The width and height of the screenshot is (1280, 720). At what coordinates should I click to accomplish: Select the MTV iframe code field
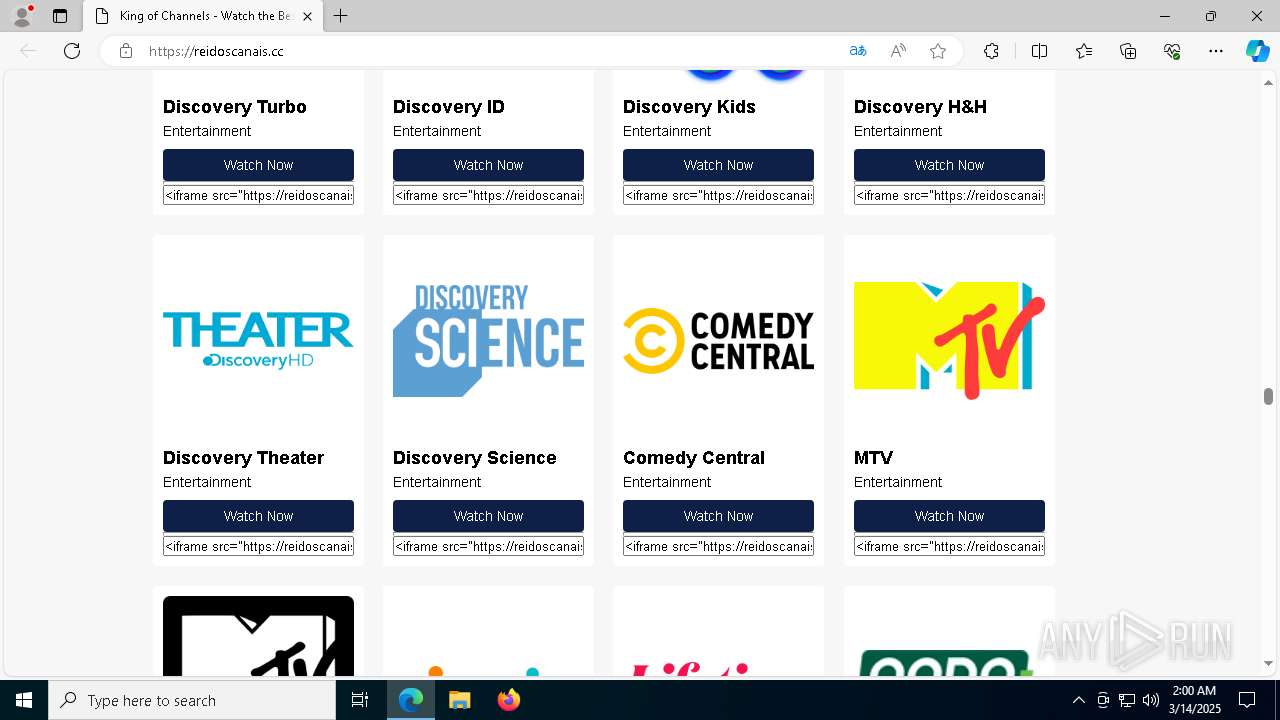coord(949,546)
